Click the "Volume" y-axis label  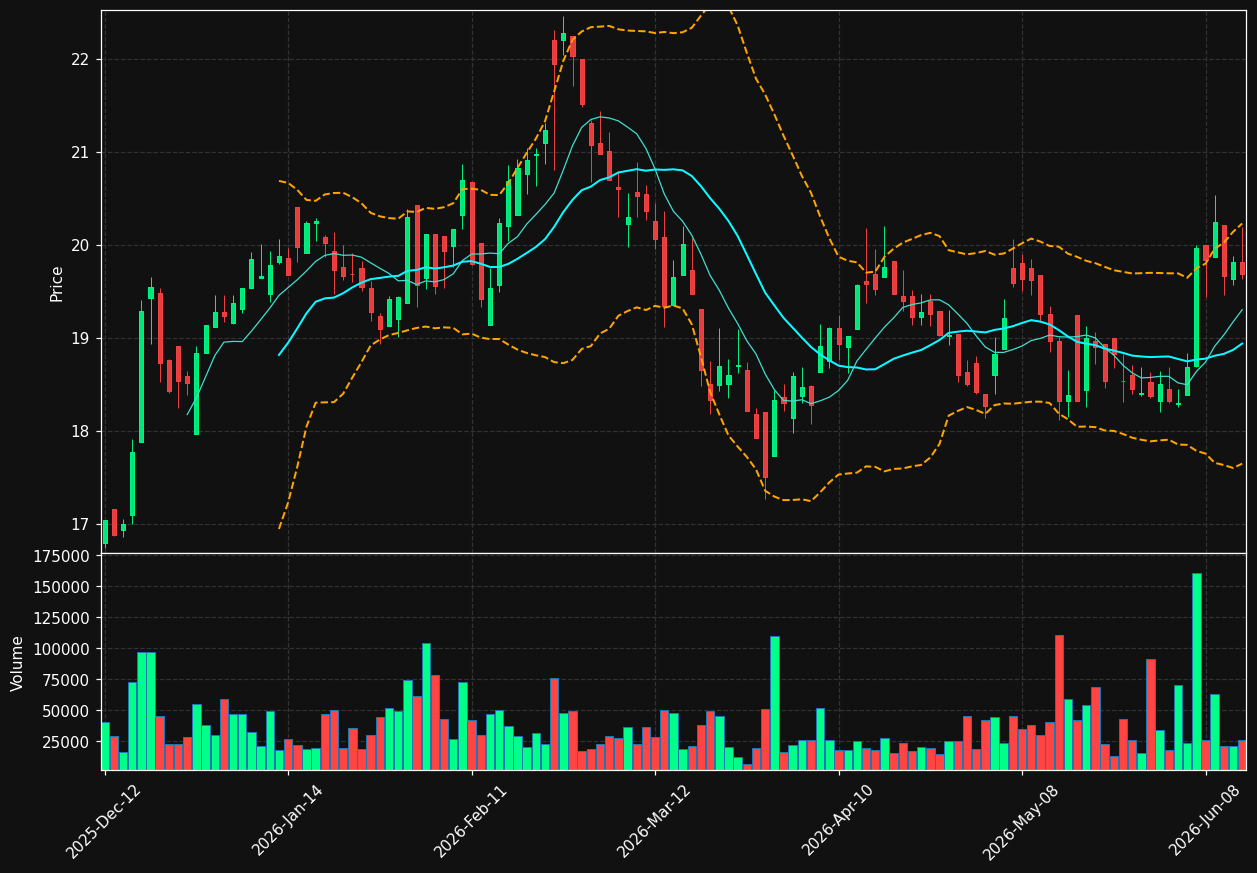(x=17, y=663)
